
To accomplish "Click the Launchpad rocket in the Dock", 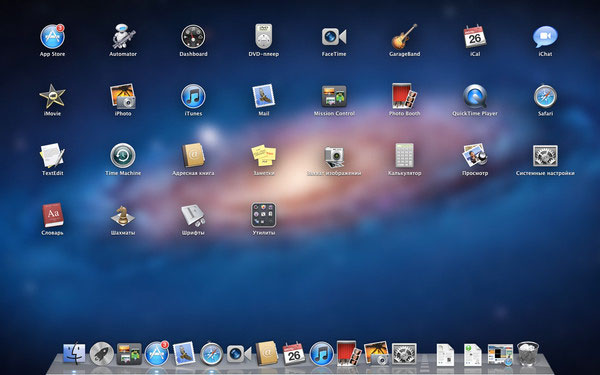I will click(102, 354).
